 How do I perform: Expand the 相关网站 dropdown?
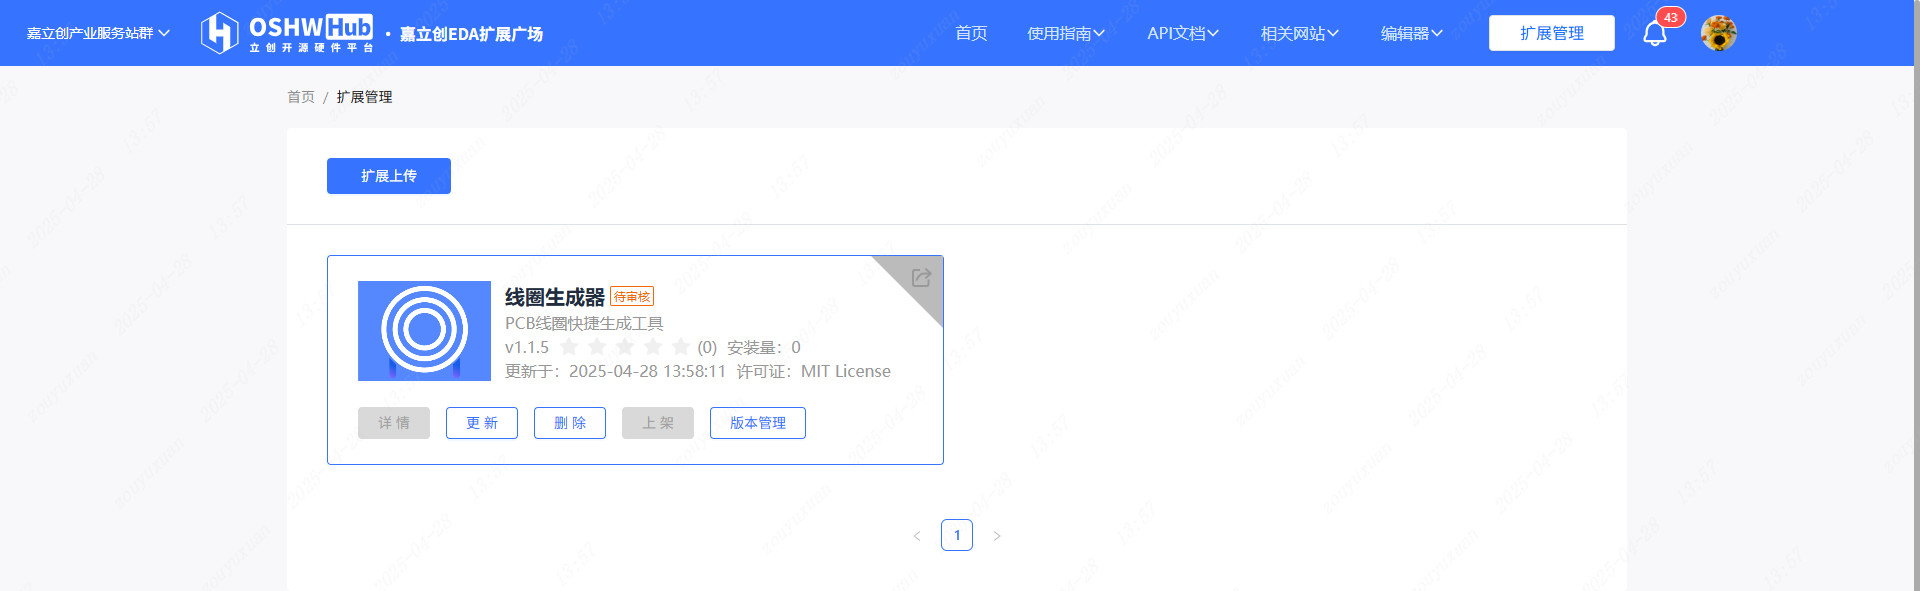pos(1299,33)
